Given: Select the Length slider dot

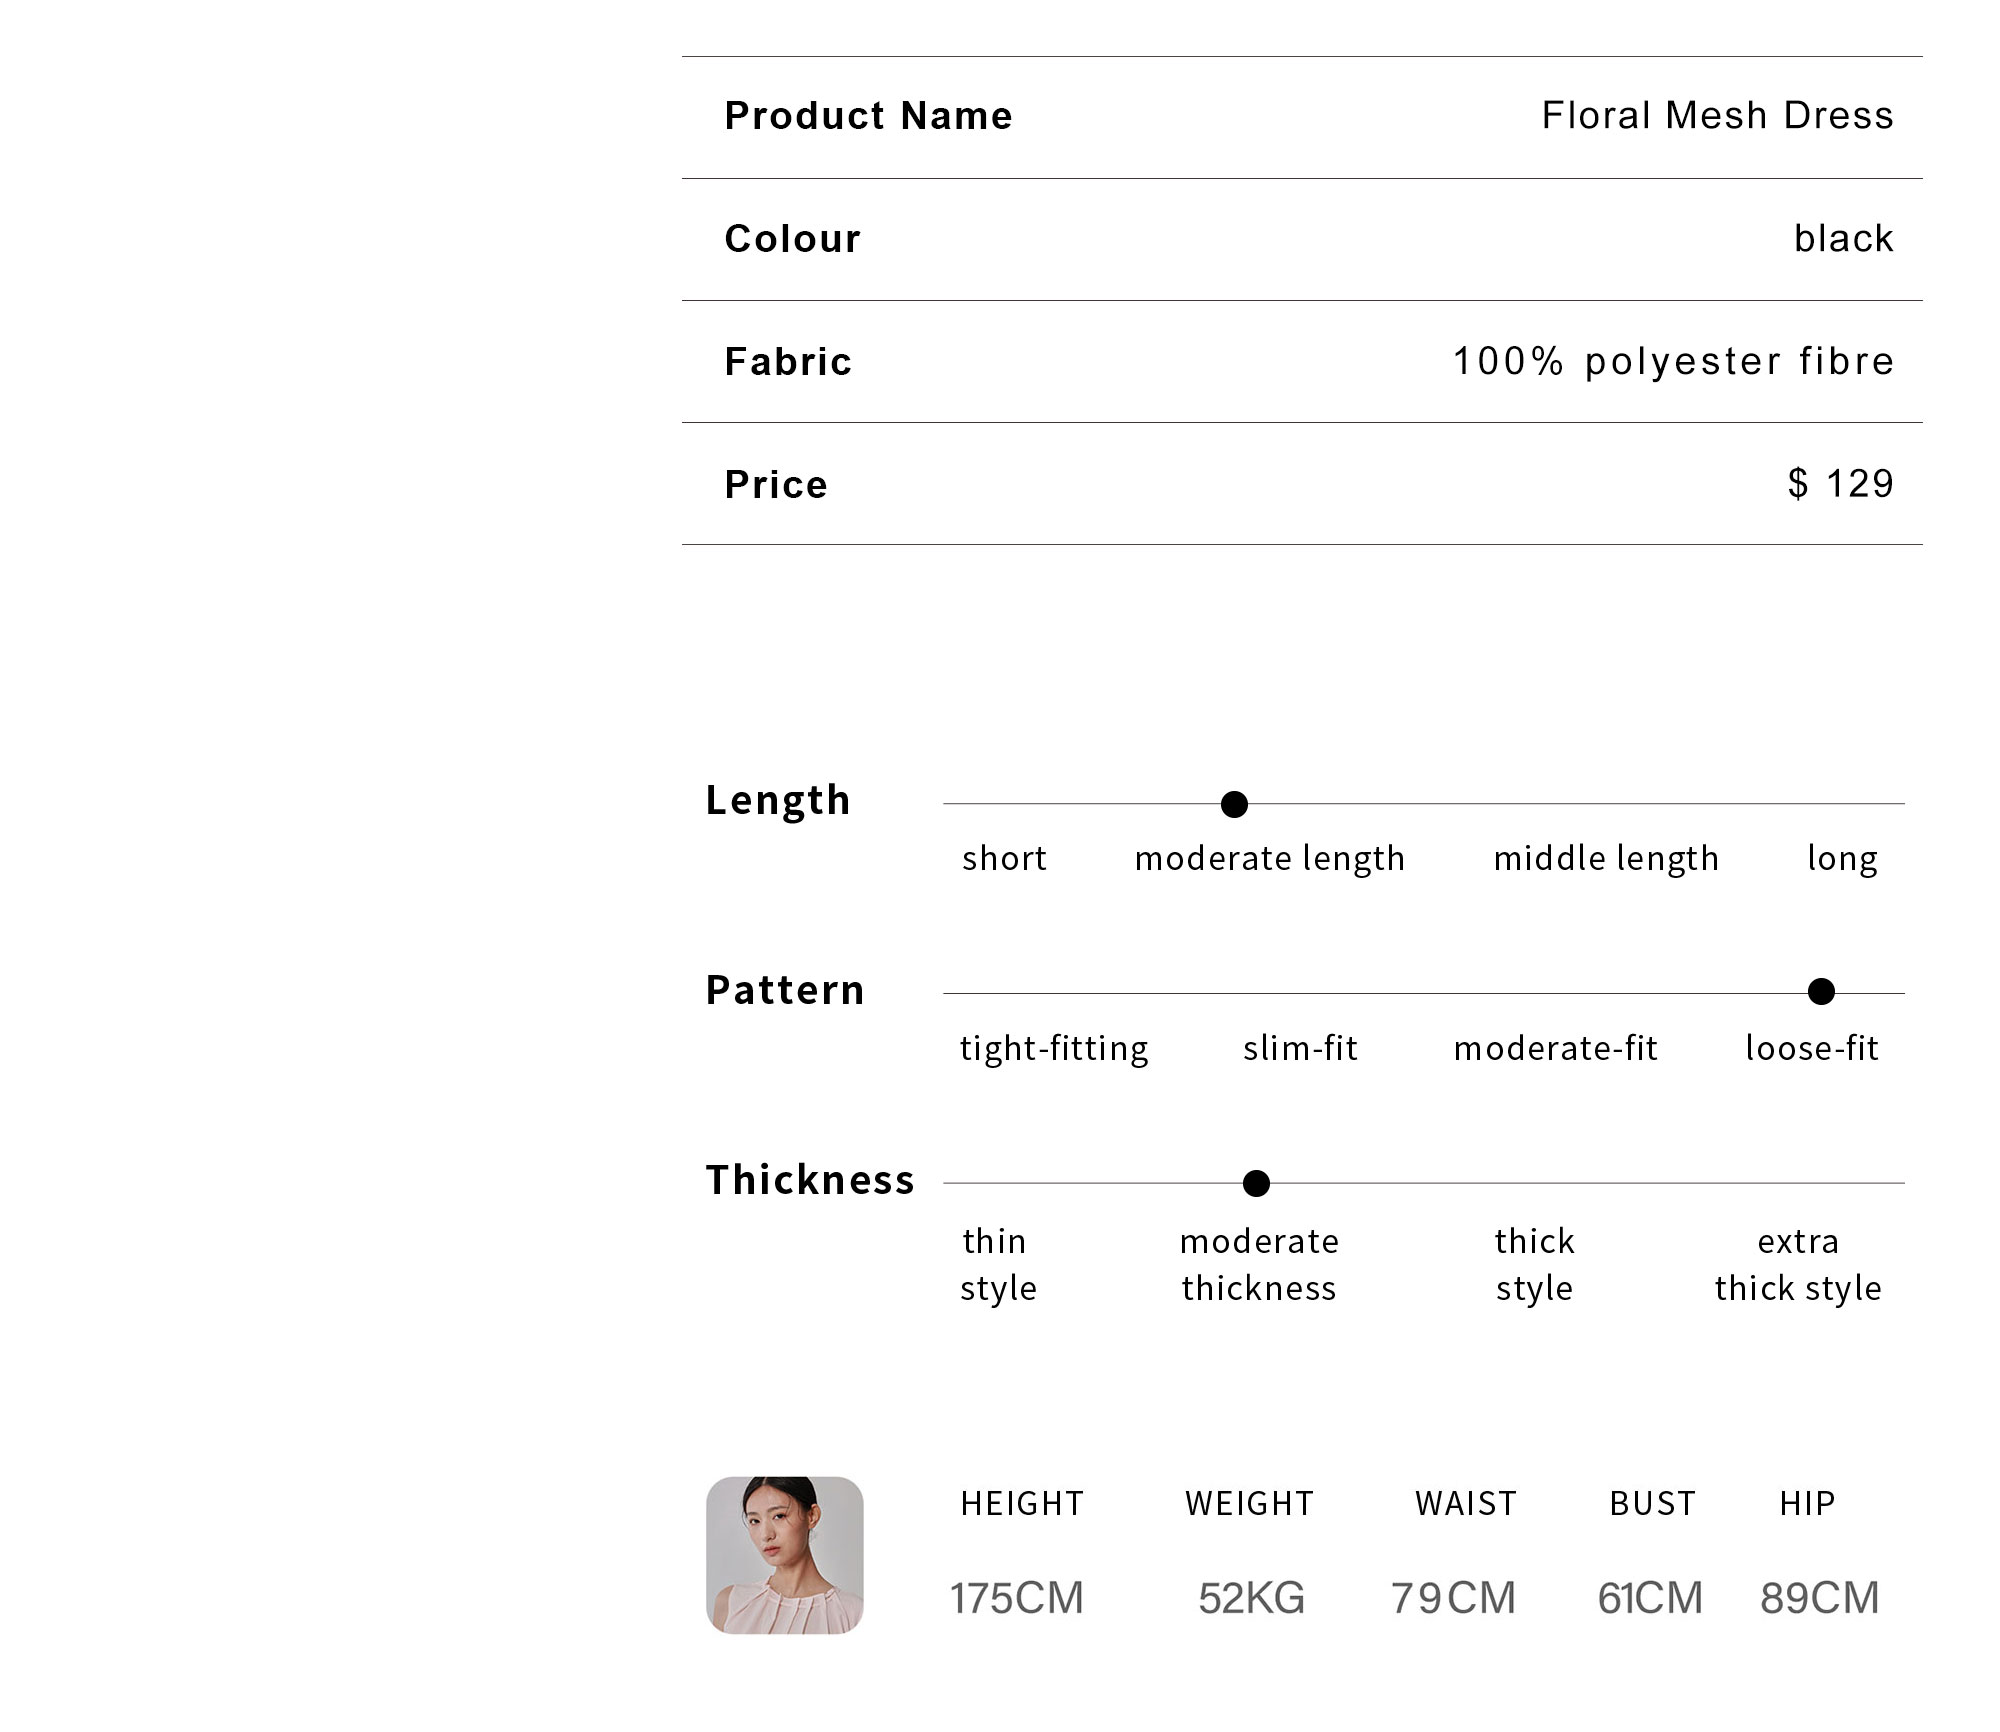Looking at the screenshot, I should click(1235, 804).
